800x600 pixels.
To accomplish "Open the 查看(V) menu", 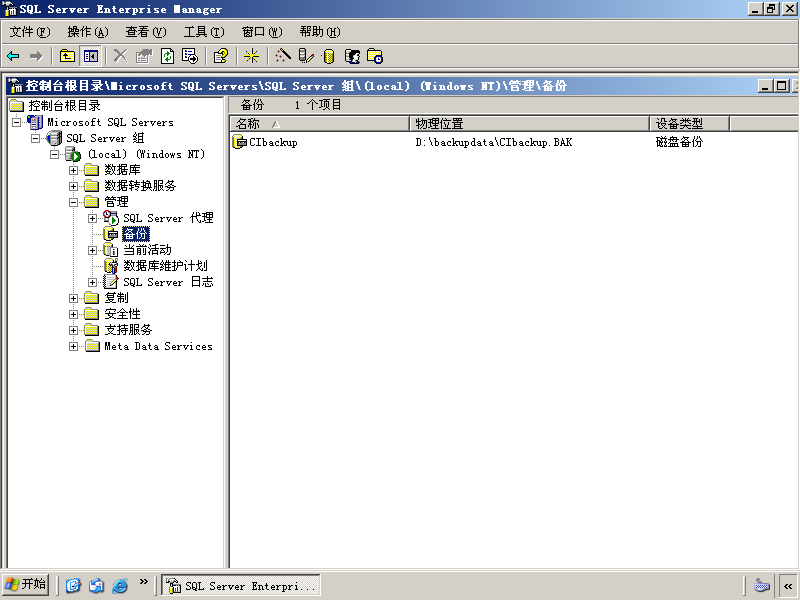I will coord(146,32).
